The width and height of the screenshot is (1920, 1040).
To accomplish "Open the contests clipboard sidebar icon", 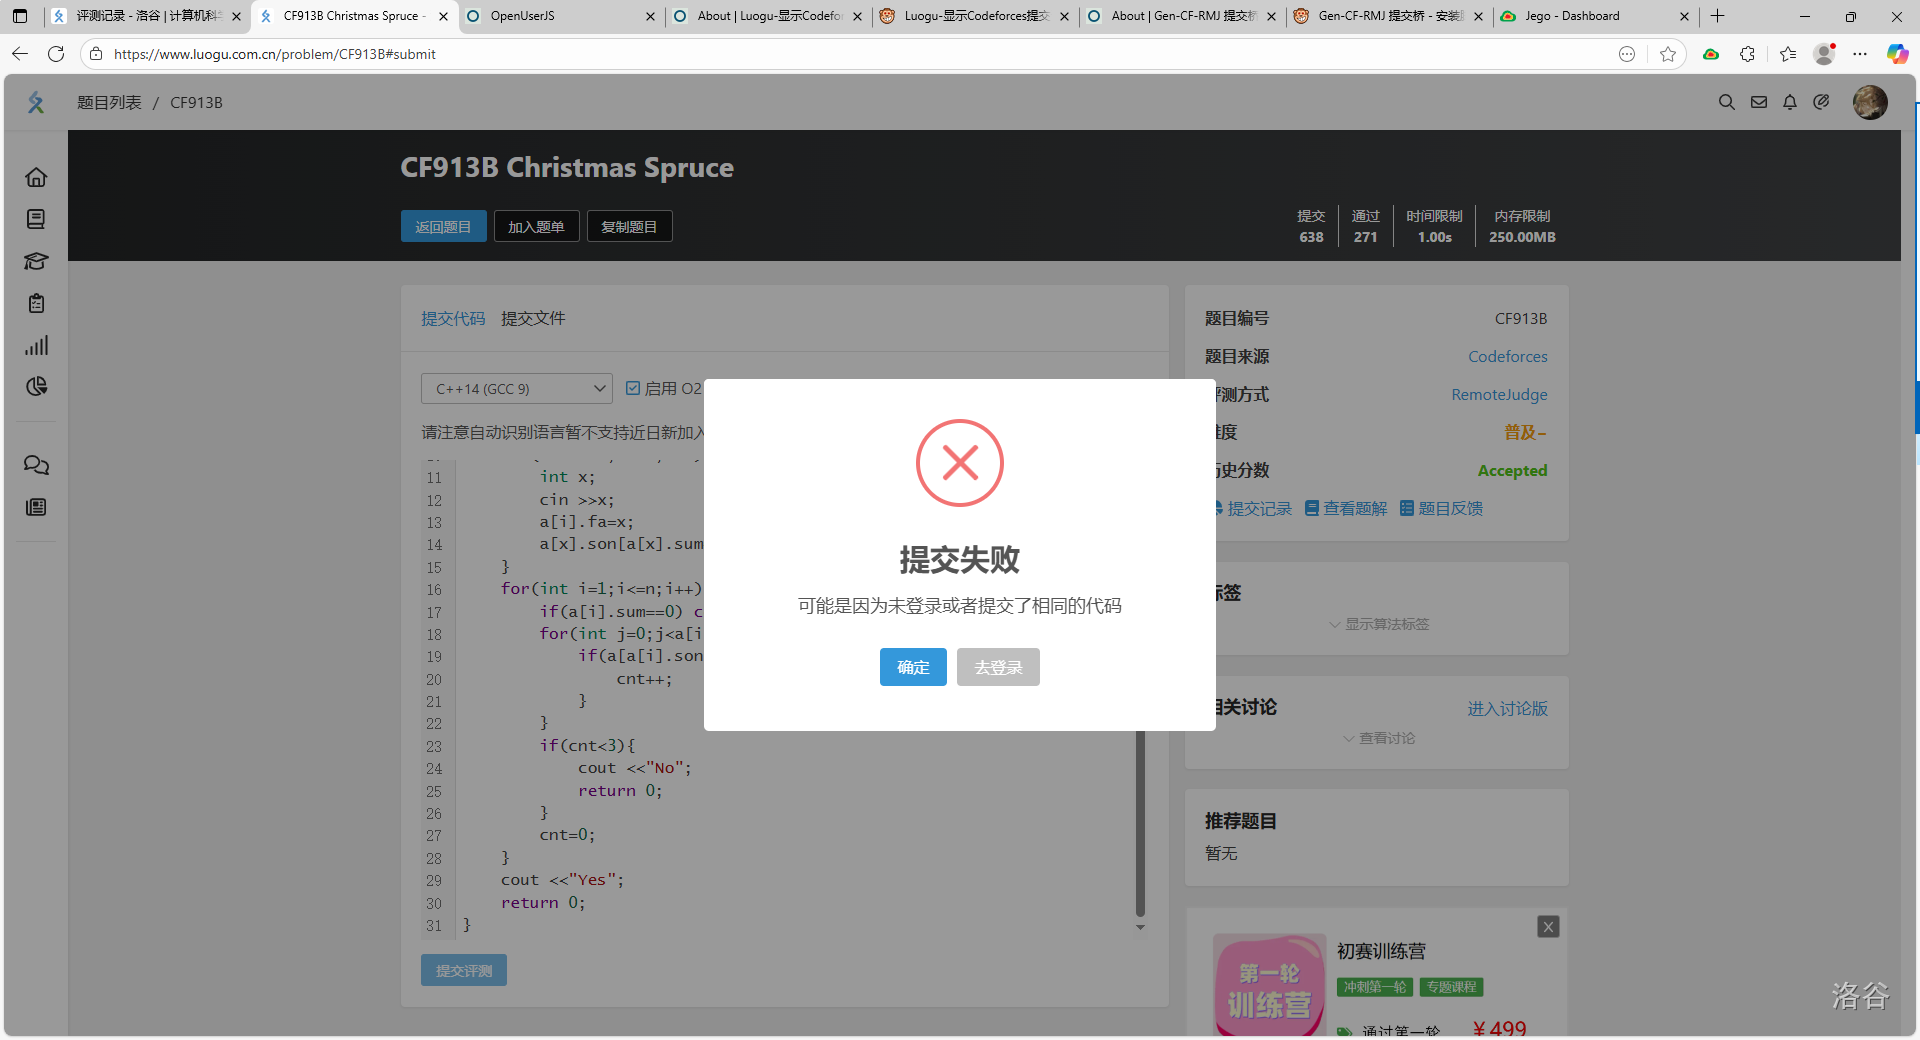I will coord(36,303).
